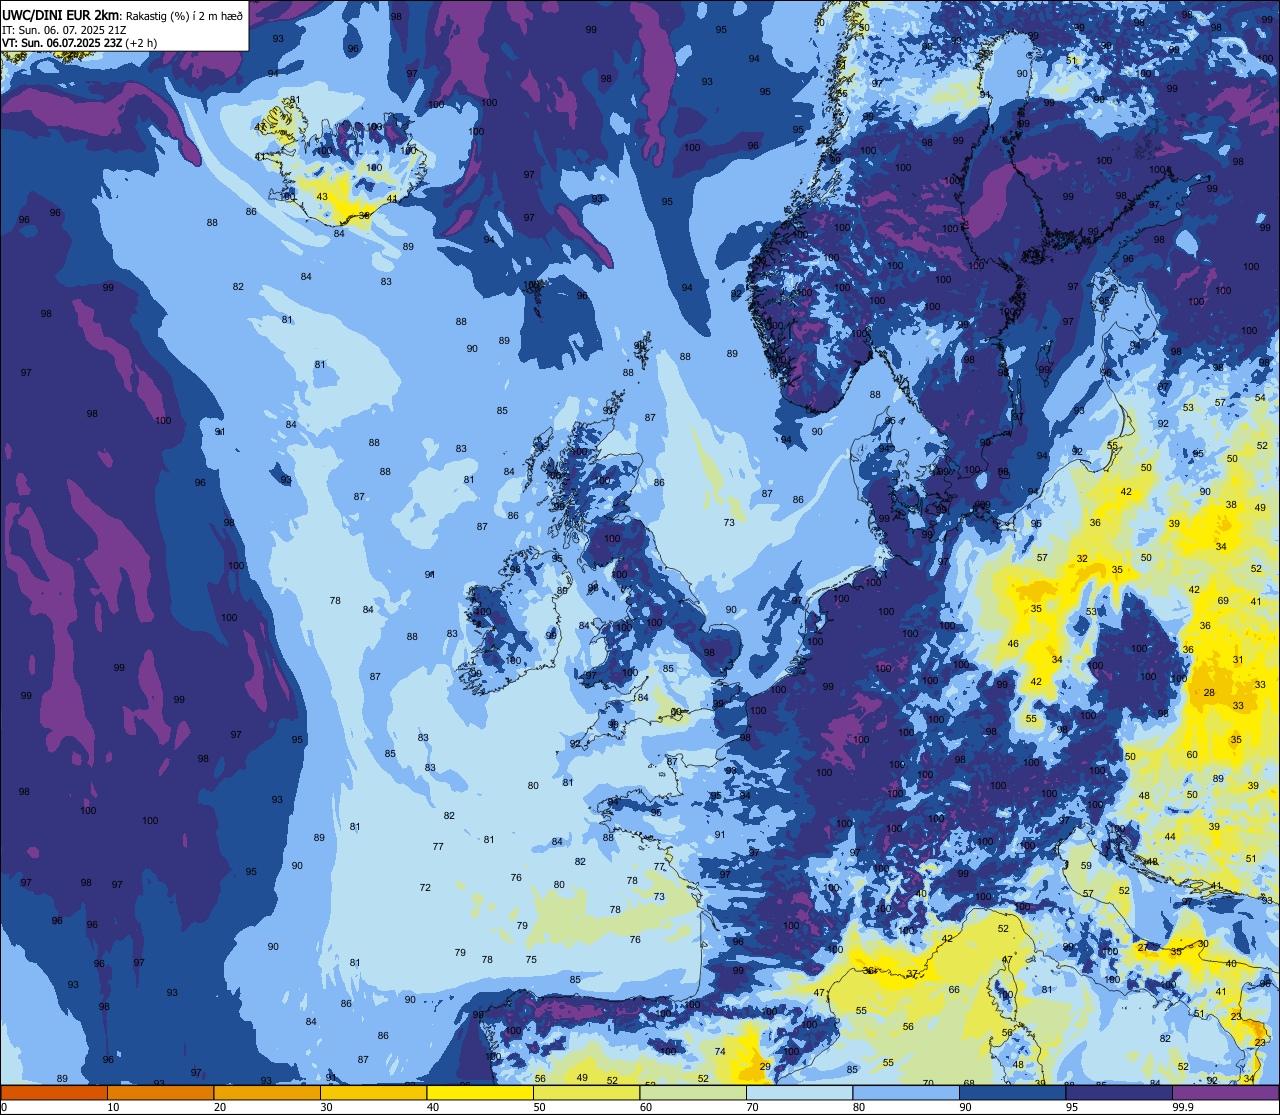Click the dark navy 95–99.9 legend swatch

point(1118,1093)
